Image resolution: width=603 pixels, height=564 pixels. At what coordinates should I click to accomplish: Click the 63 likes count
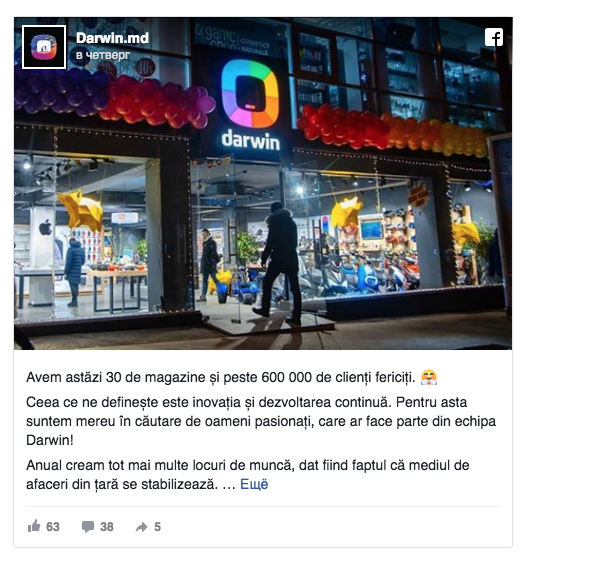click(53, 527)
